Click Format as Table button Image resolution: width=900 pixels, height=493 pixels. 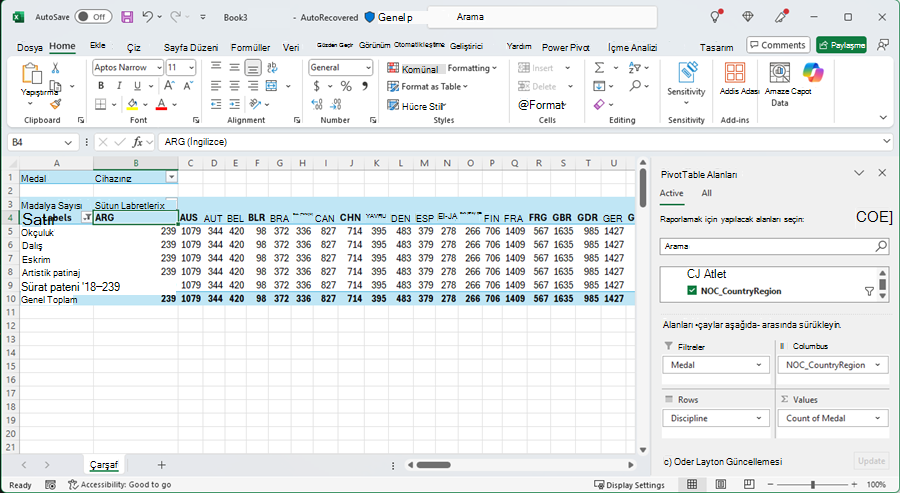428,87
